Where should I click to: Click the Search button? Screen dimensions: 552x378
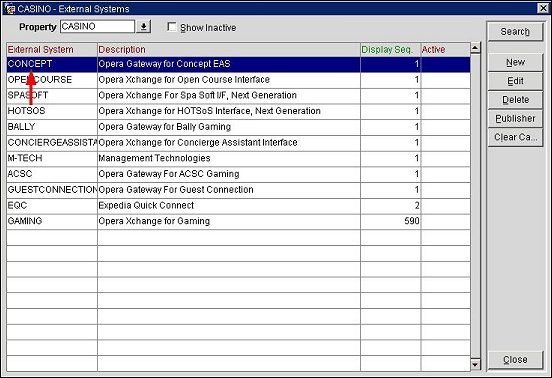[515, 32]
